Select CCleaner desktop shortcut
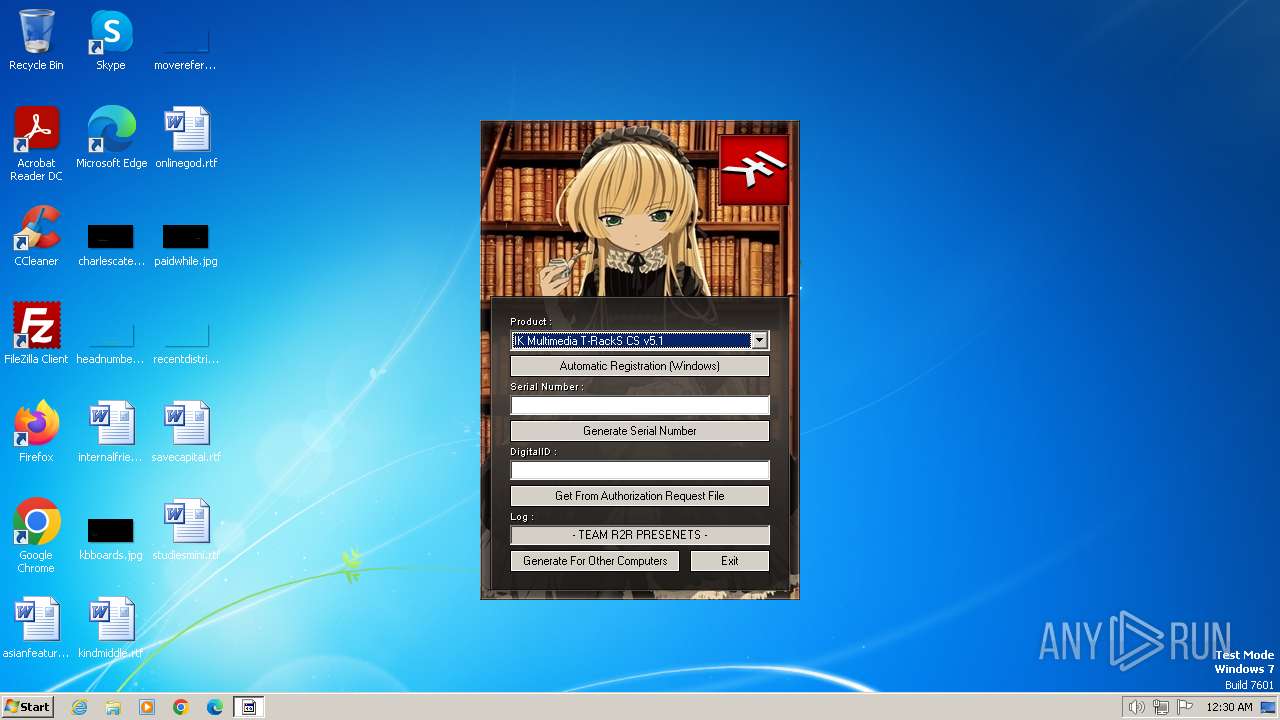 [36, 237]
